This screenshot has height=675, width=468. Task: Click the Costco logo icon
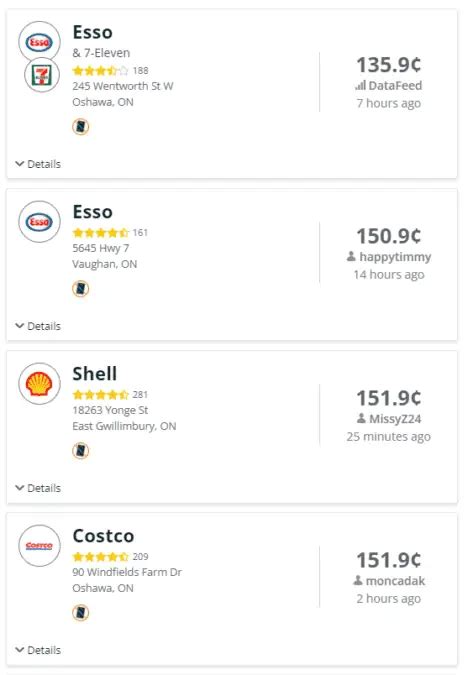pyautogui.click(x=39, y=546)
